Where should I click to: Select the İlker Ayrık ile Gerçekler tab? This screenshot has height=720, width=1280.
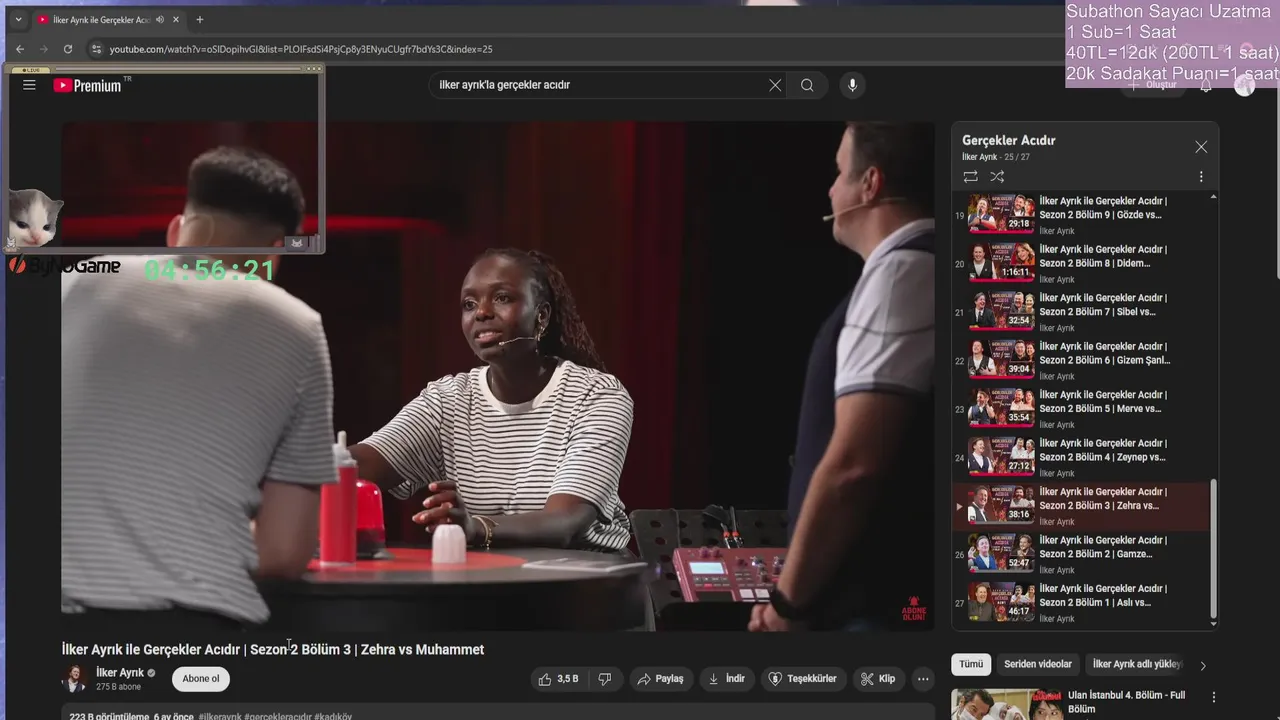coord(108,20)
